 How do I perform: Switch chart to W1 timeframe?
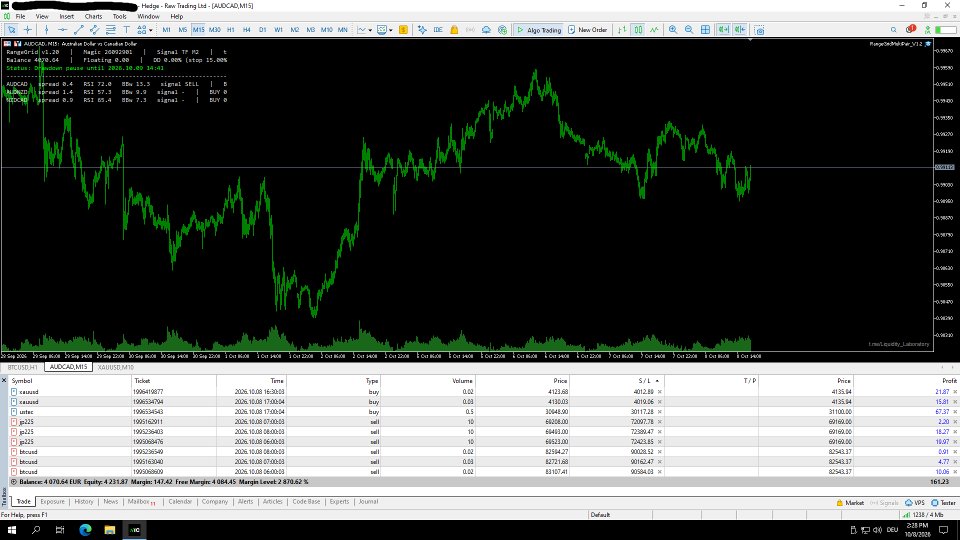[278, 29]
